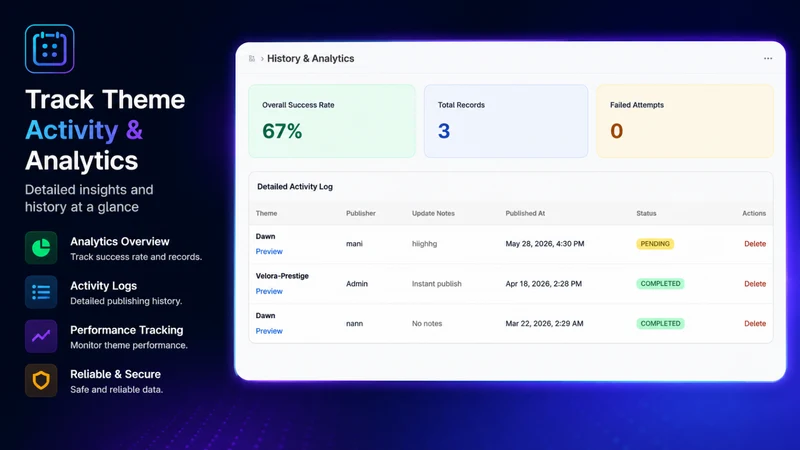Click the Performance Tracking line chart icon
This screenshot has height=450, width=800.
pyautogui.click(x=41, y=336)
